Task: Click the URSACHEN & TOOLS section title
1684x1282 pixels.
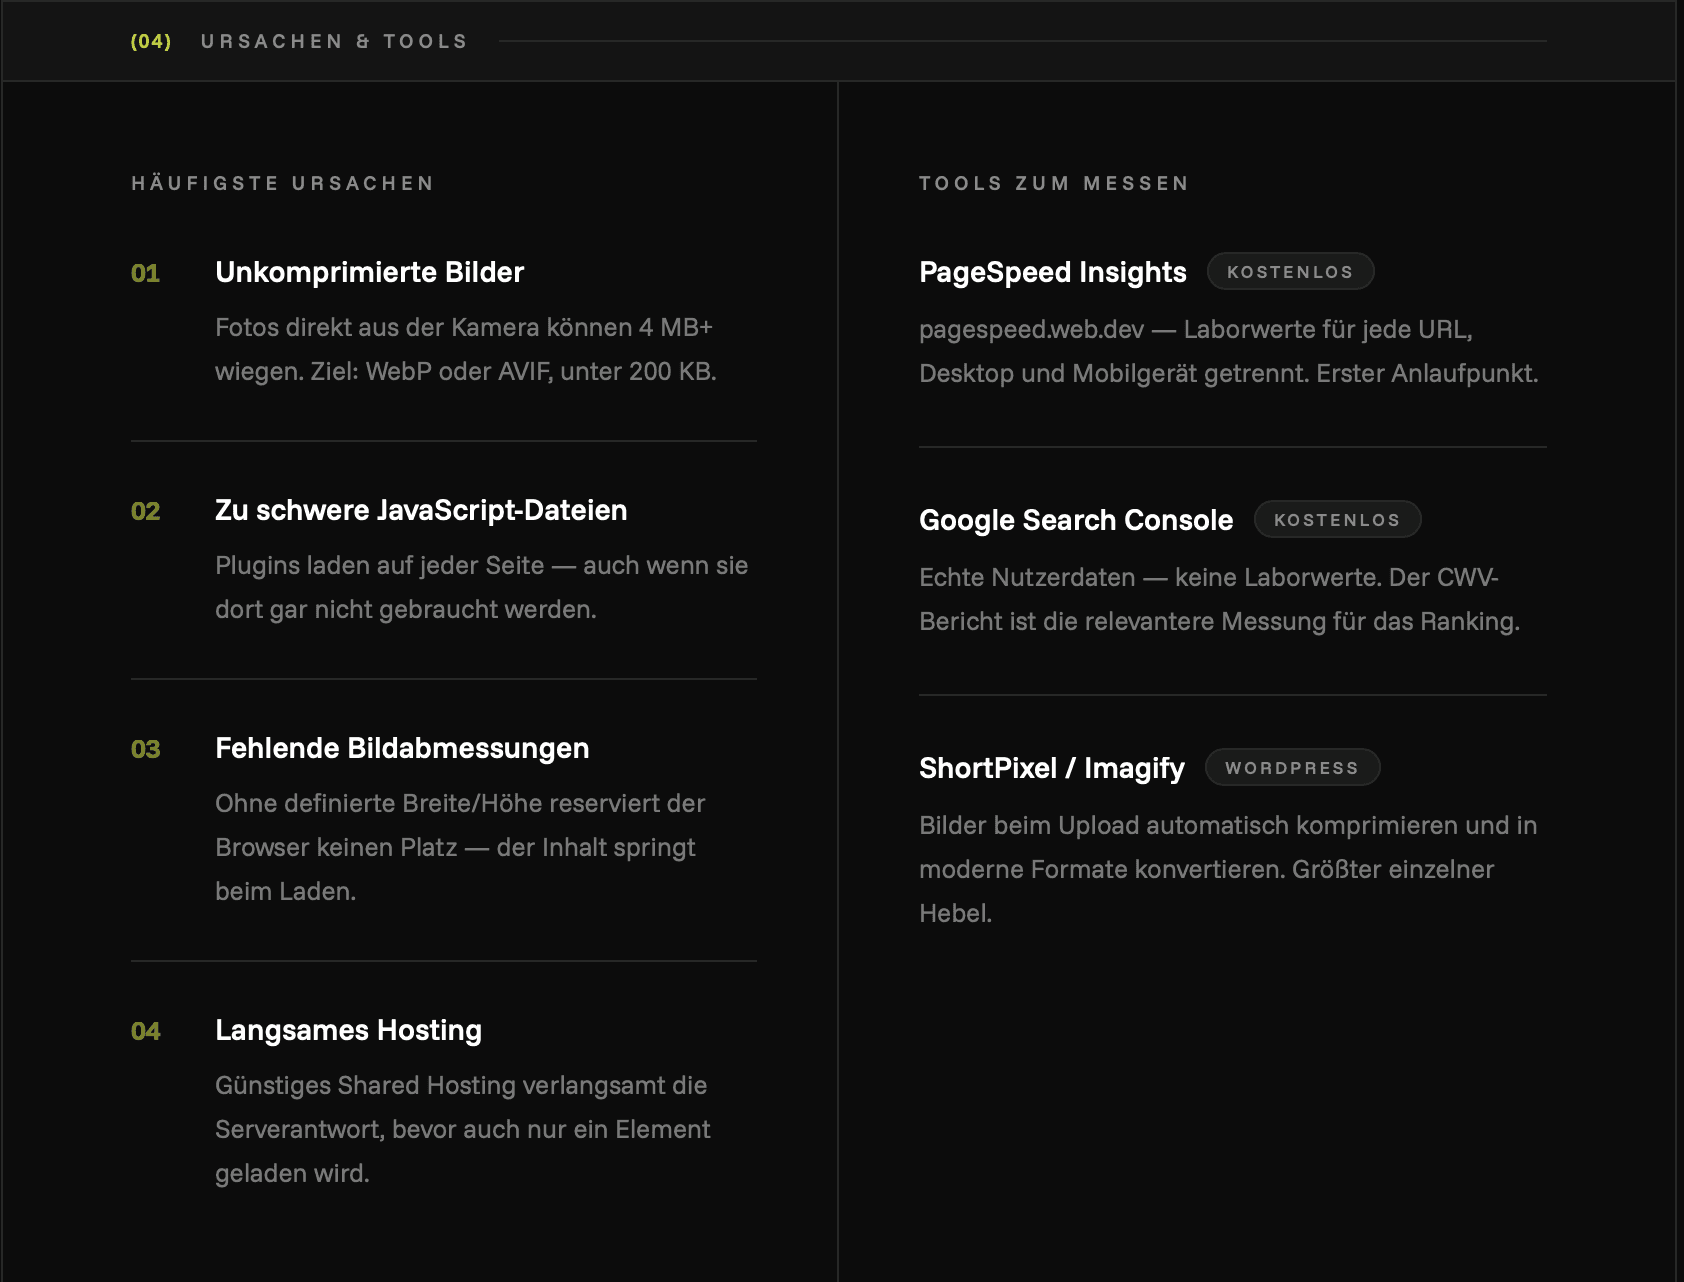Action: pos(334,41)
